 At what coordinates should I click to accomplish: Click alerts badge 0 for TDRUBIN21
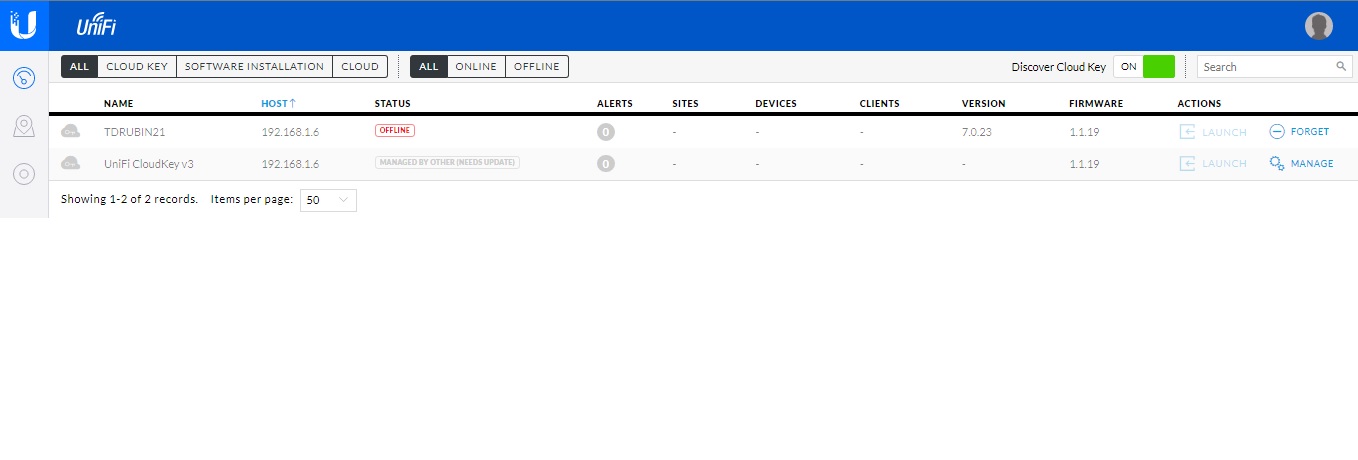605,132
